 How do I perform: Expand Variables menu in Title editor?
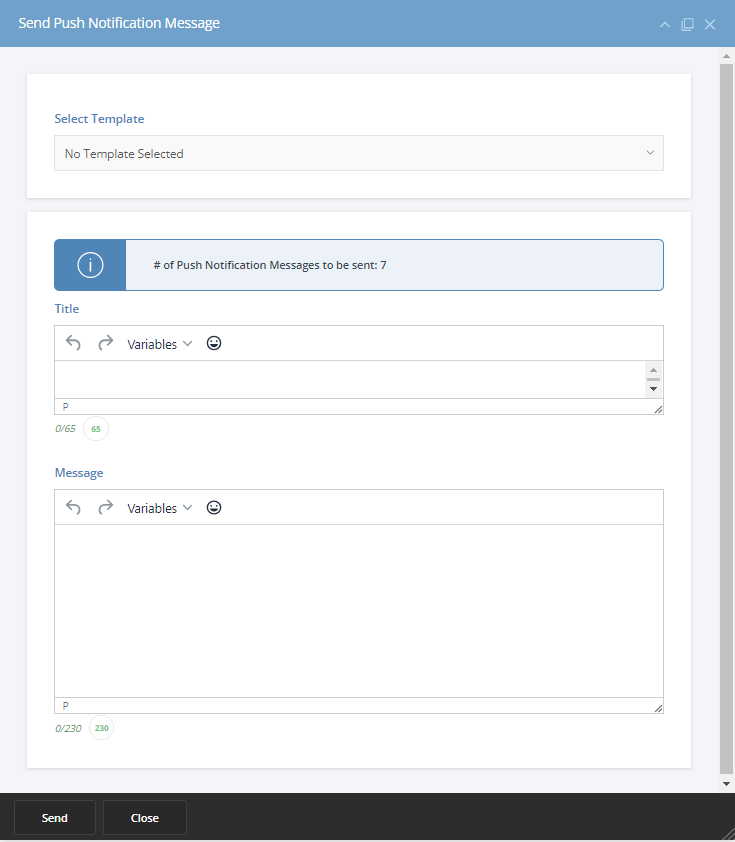tap(159, 344)
